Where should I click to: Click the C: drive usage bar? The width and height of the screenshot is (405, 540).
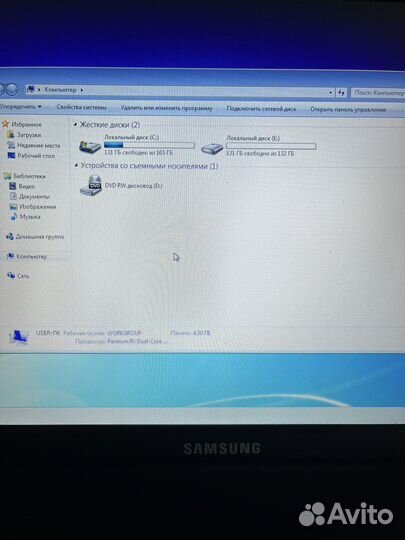149,145
